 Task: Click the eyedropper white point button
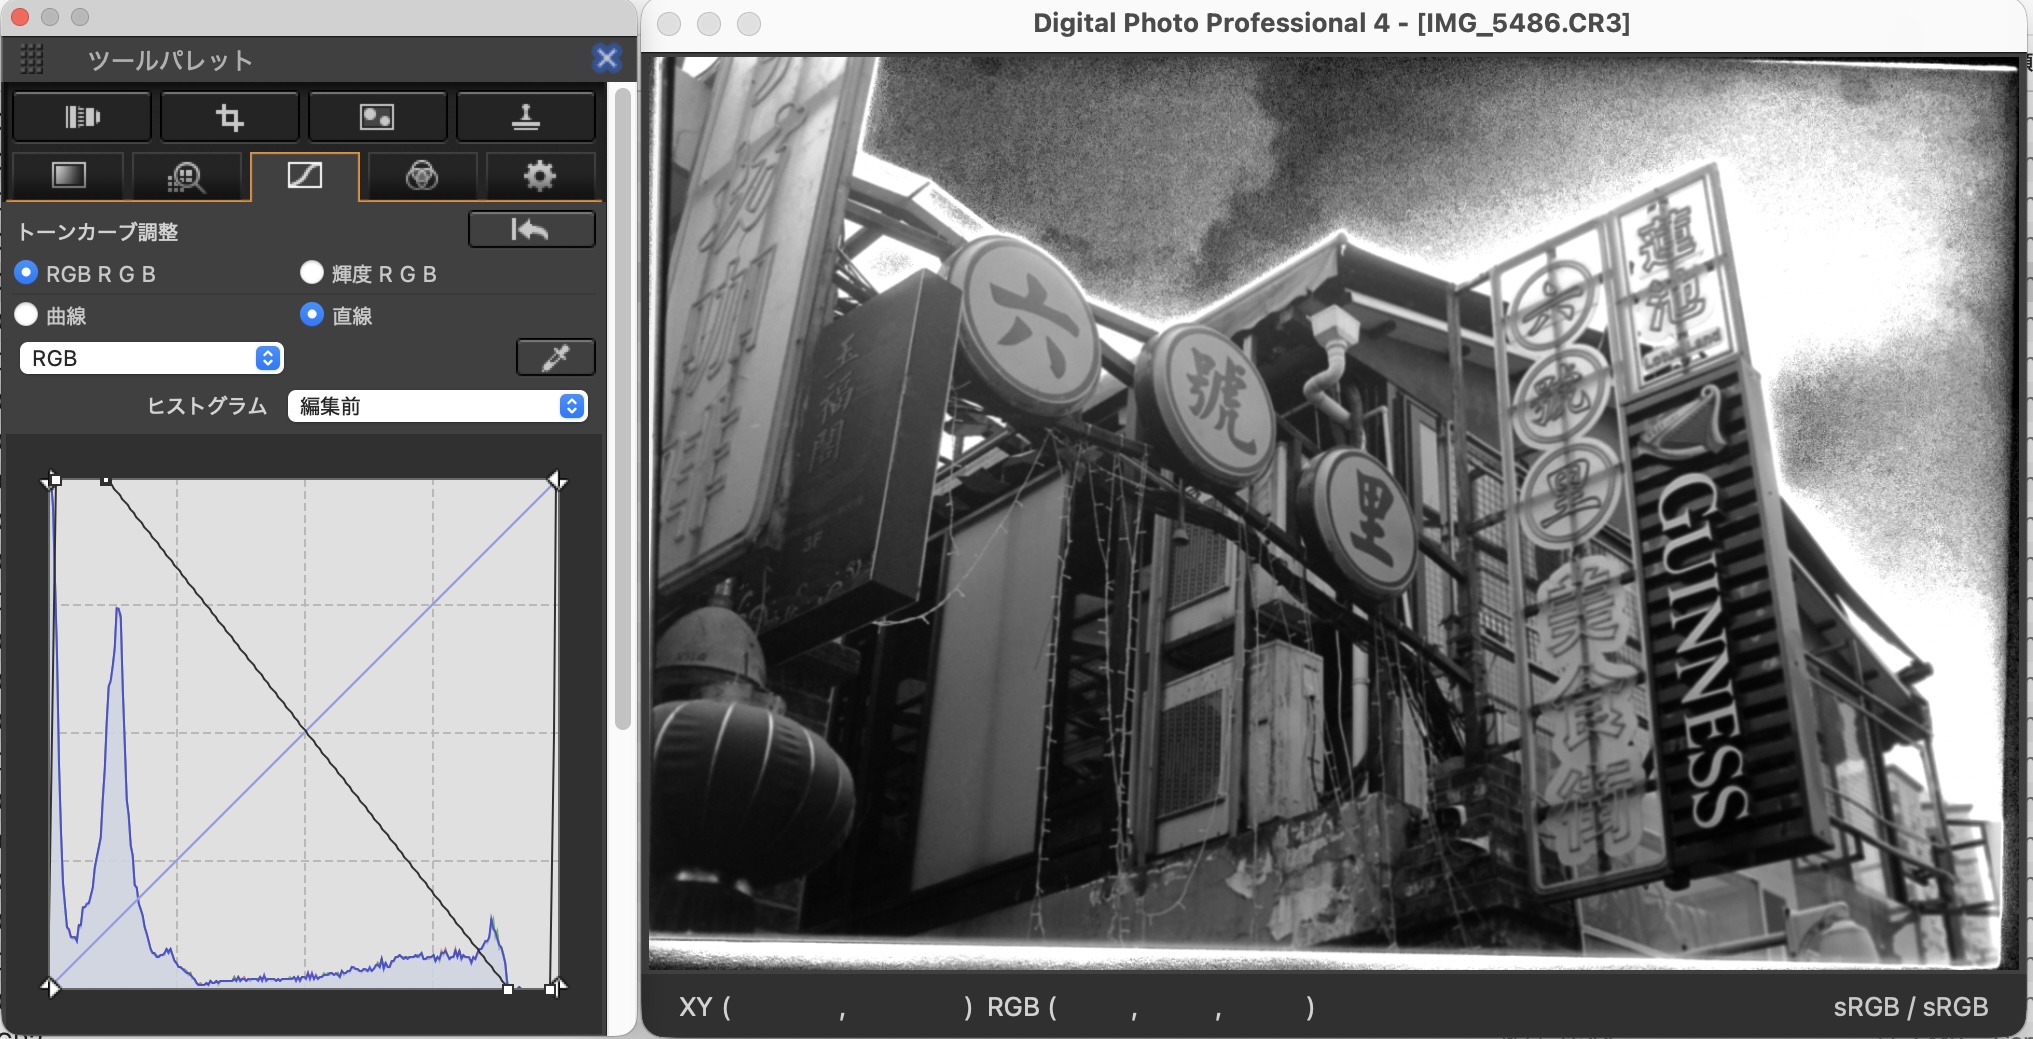coord(555,358)
